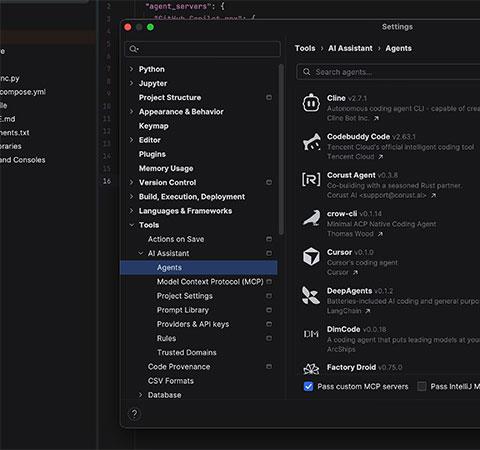
Task: Select the crow-cli agent entry
Action: click(388, 223)
